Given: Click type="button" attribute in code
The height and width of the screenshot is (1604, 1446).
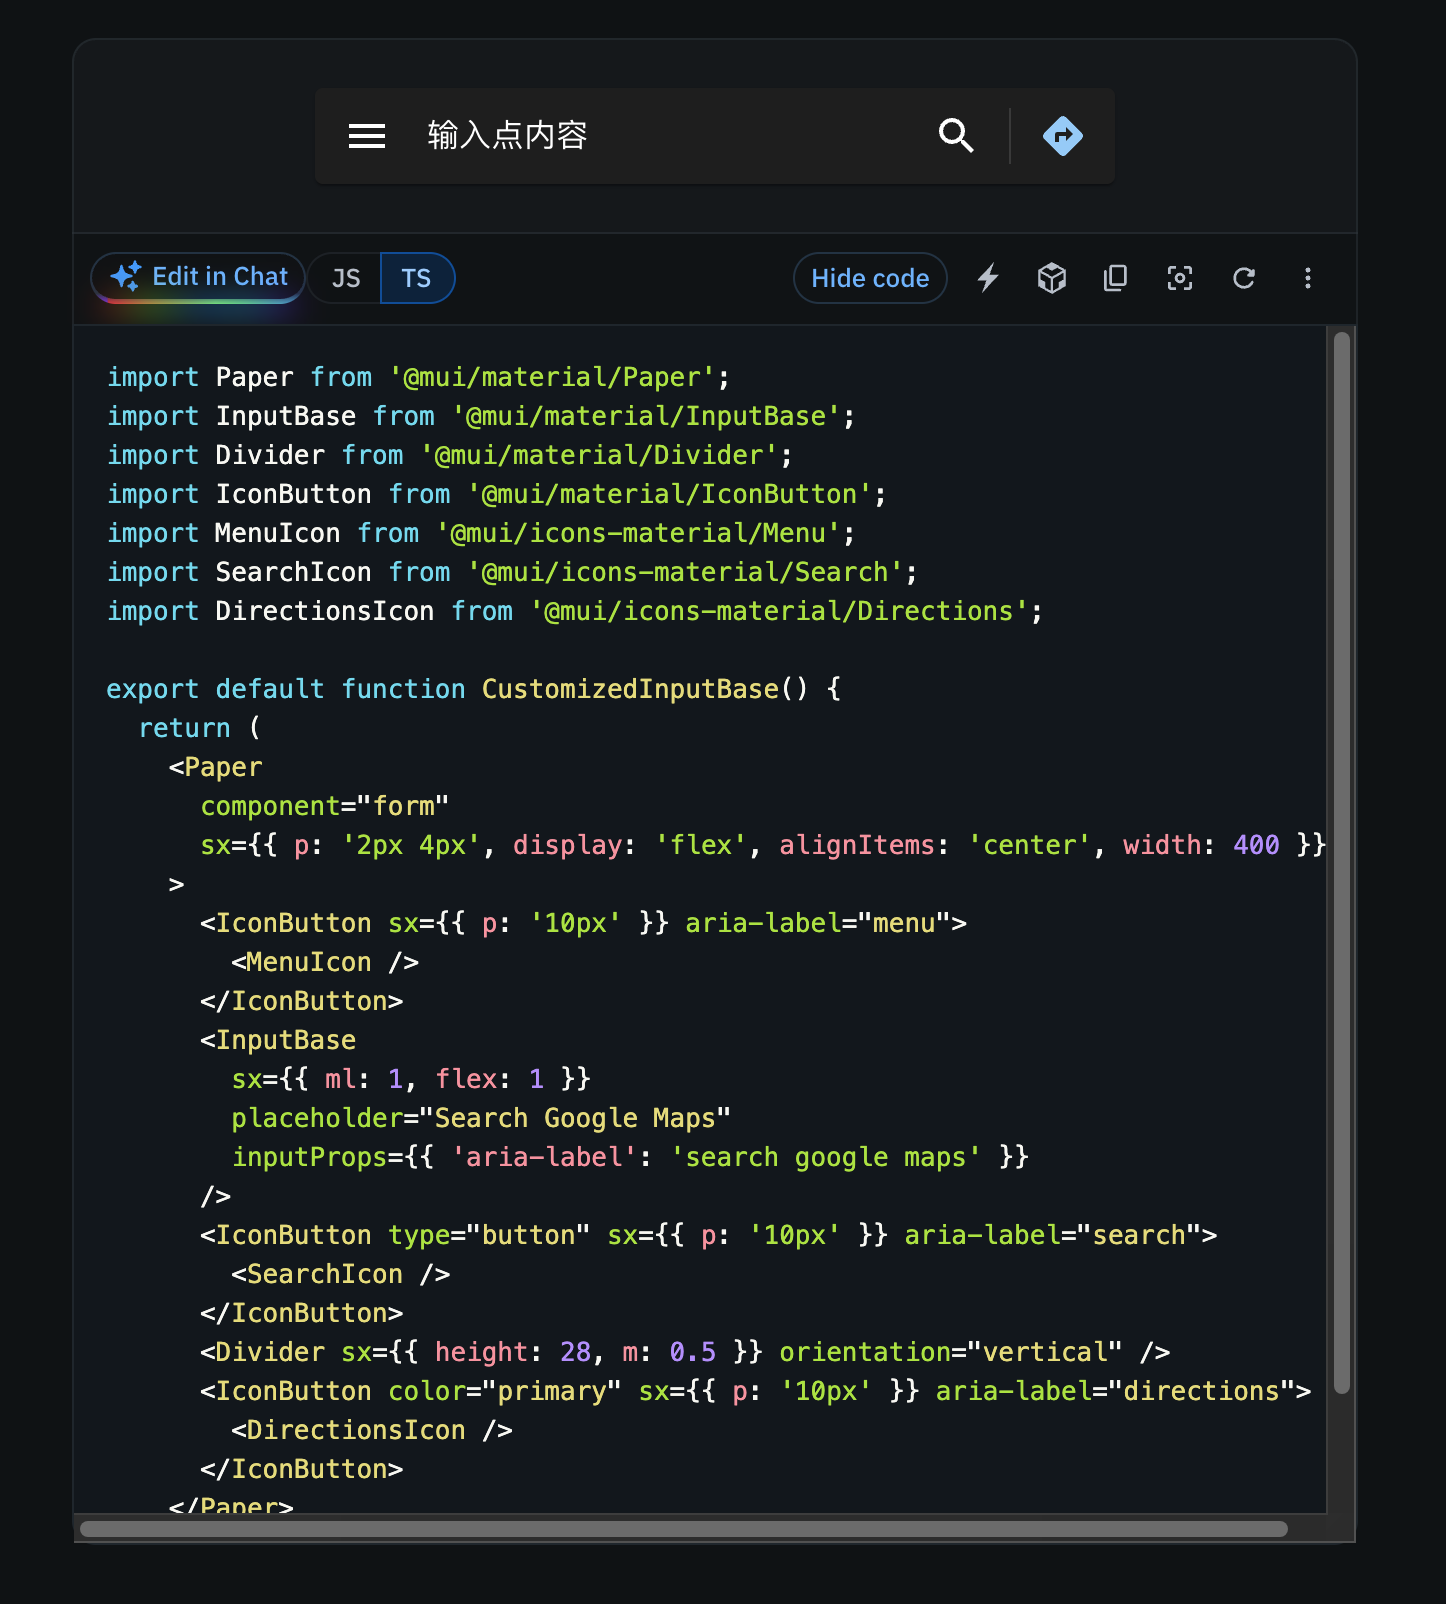Looking at the screenshot, I should click(489, 1235).
